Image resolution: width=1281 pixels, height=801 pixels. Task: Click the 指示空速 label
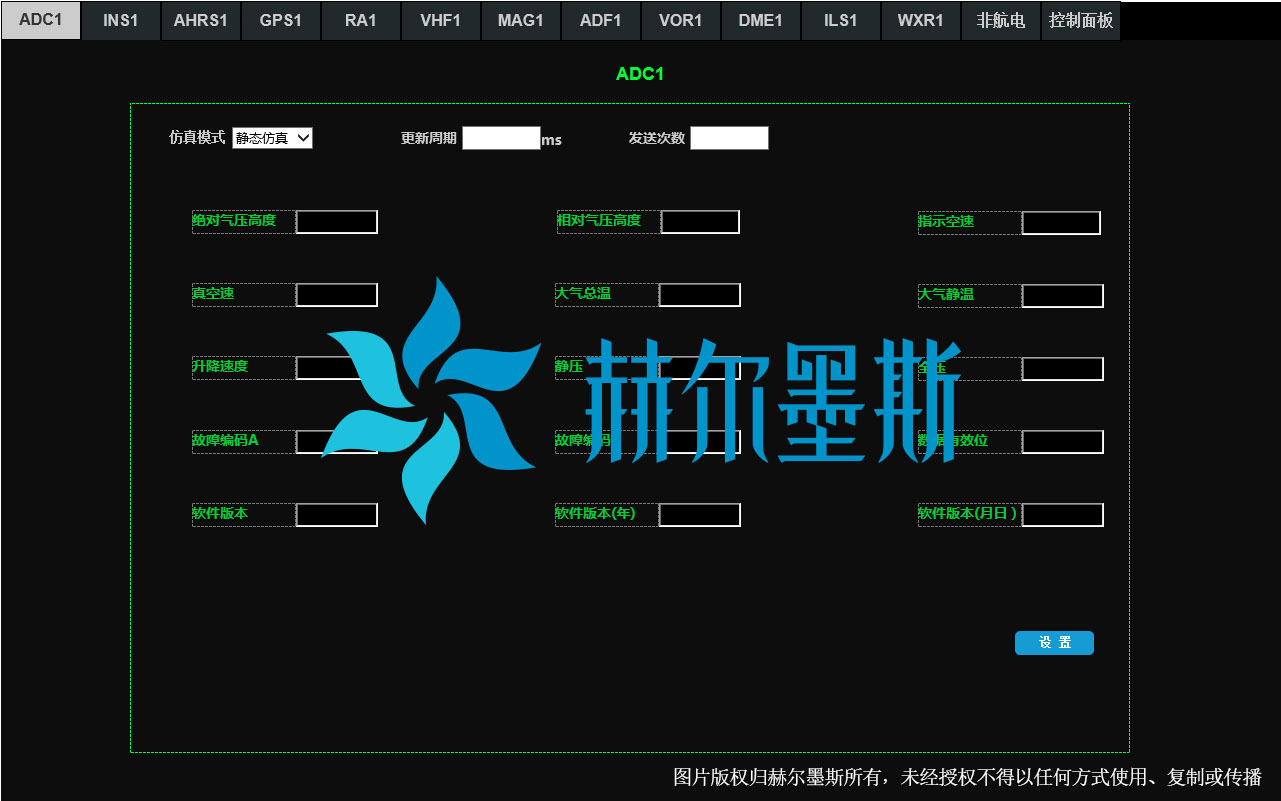tap(946, 221)
